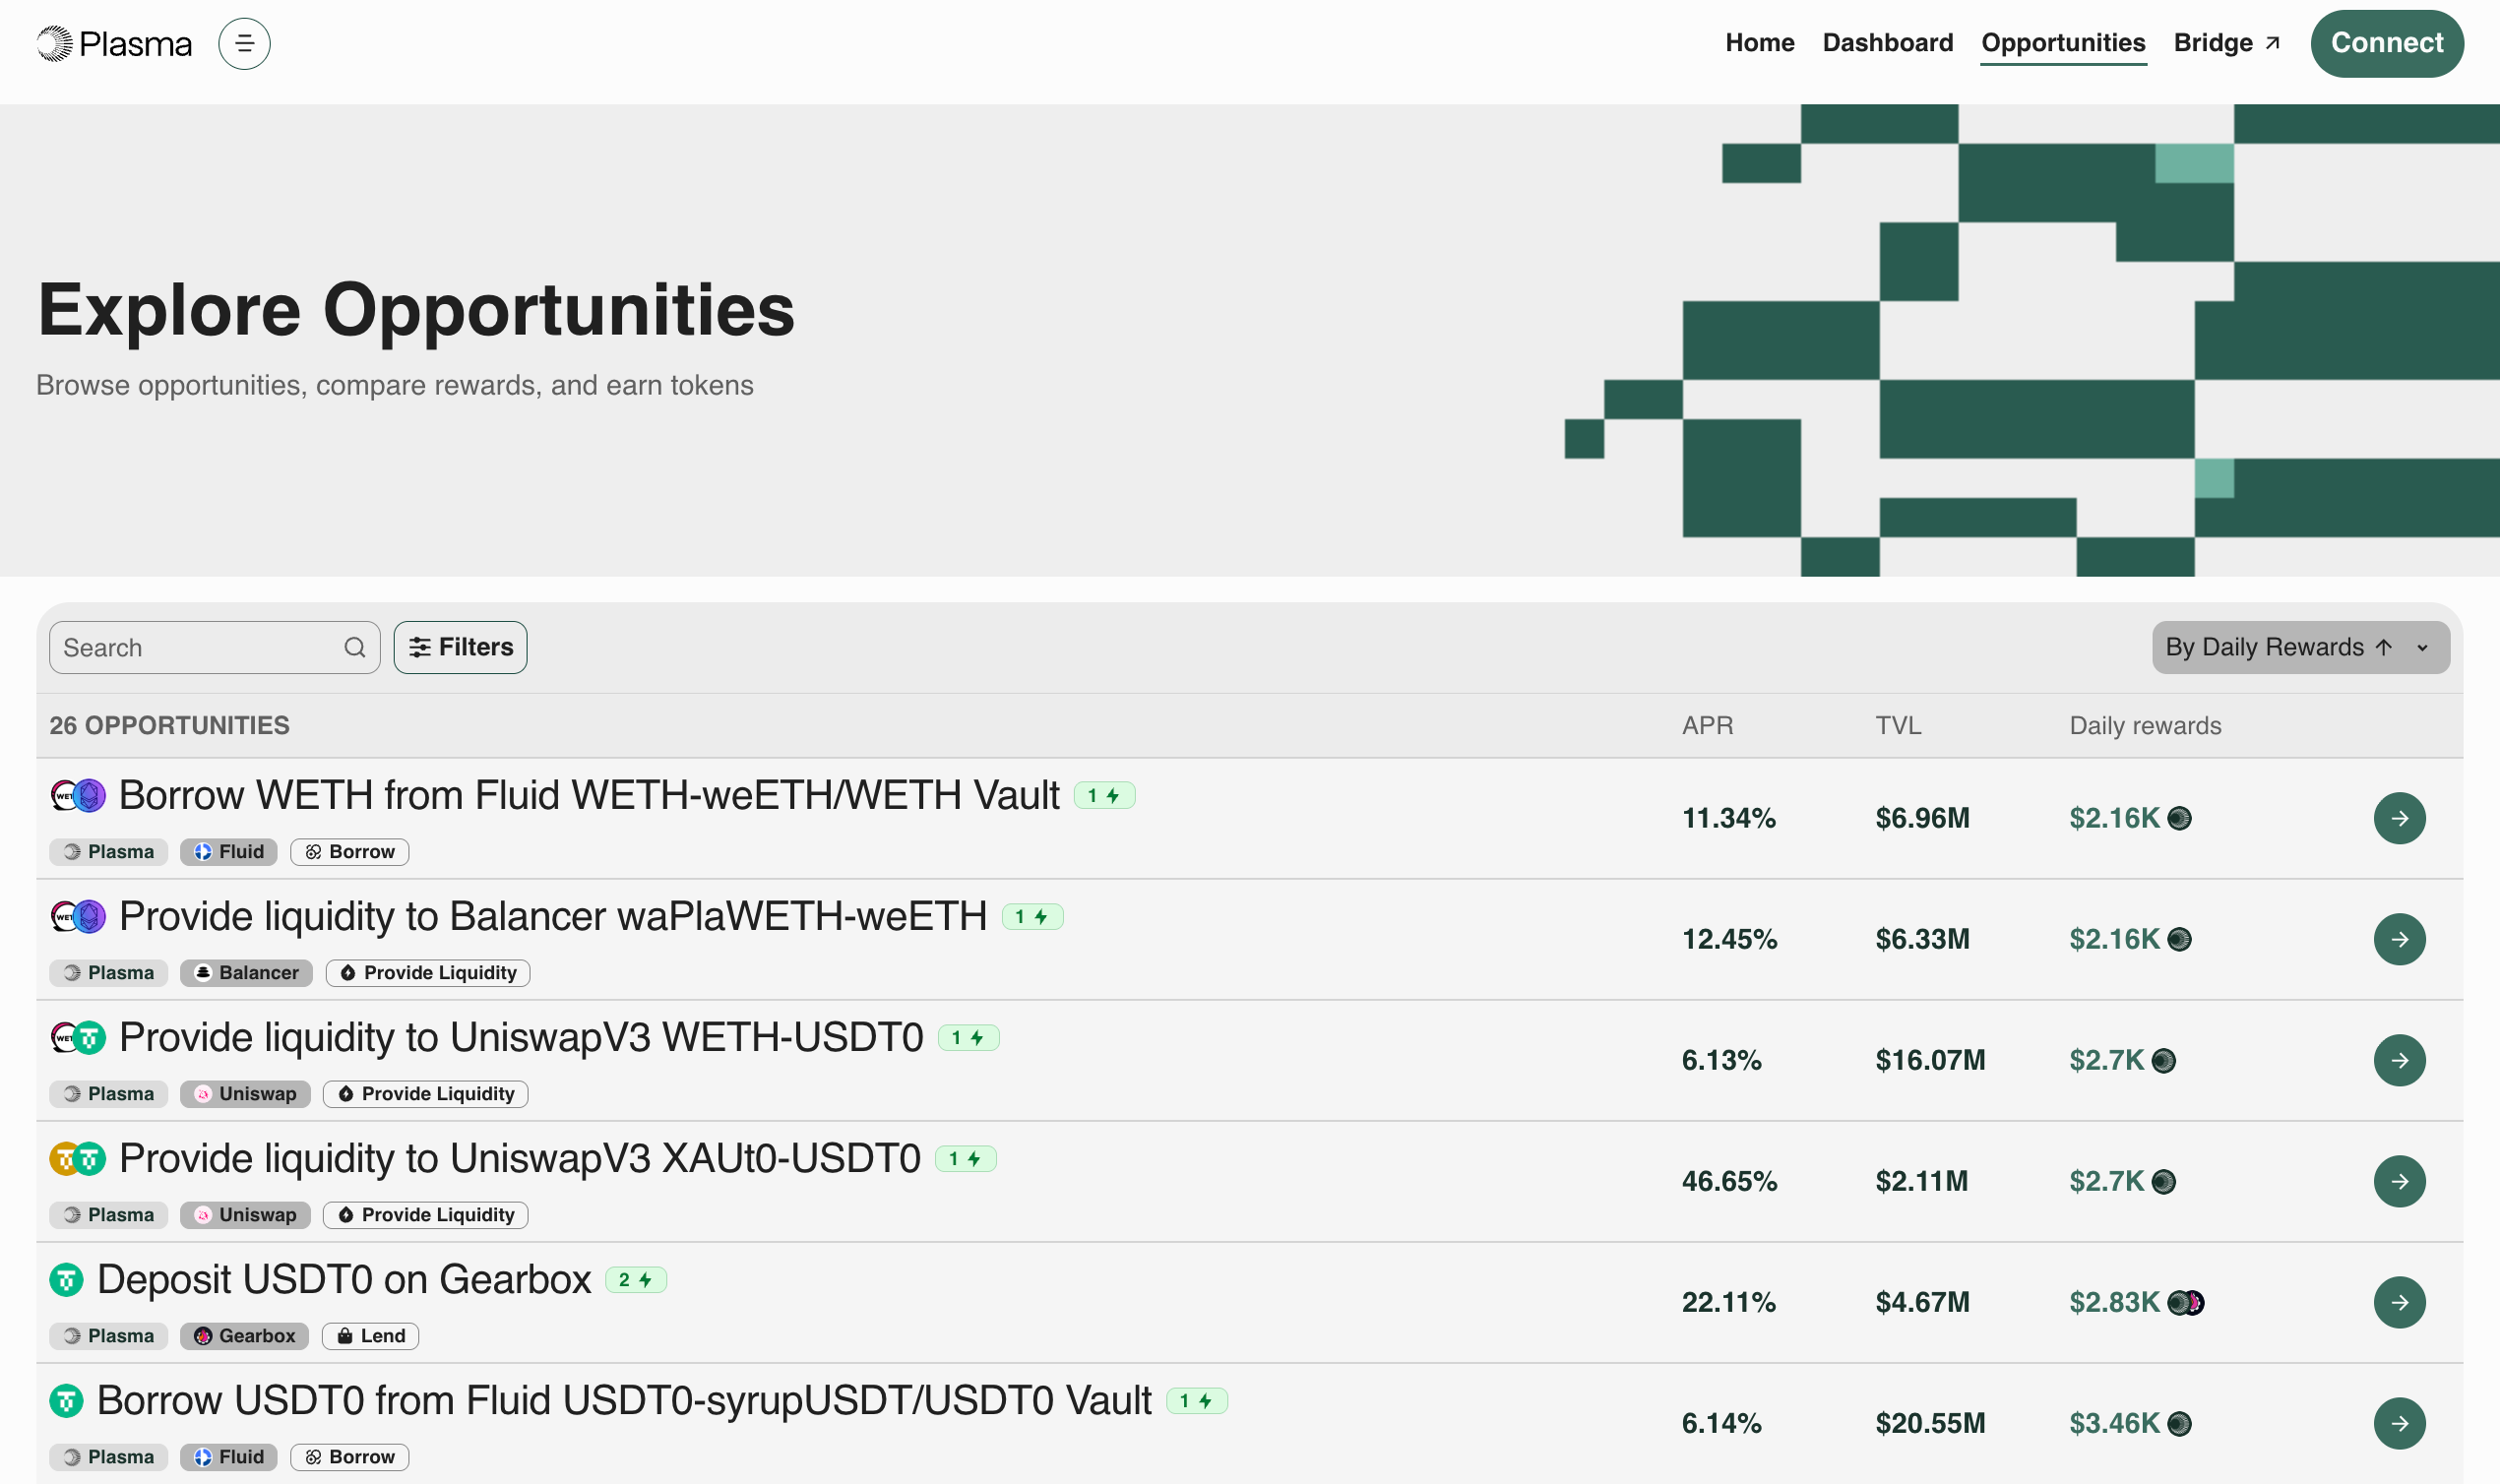Image resolution: width=2500 pixels, height=1484 pixels.
Task: Click the Provide Liquidity tag under Balancer row
Action: [x=428, y=973]
